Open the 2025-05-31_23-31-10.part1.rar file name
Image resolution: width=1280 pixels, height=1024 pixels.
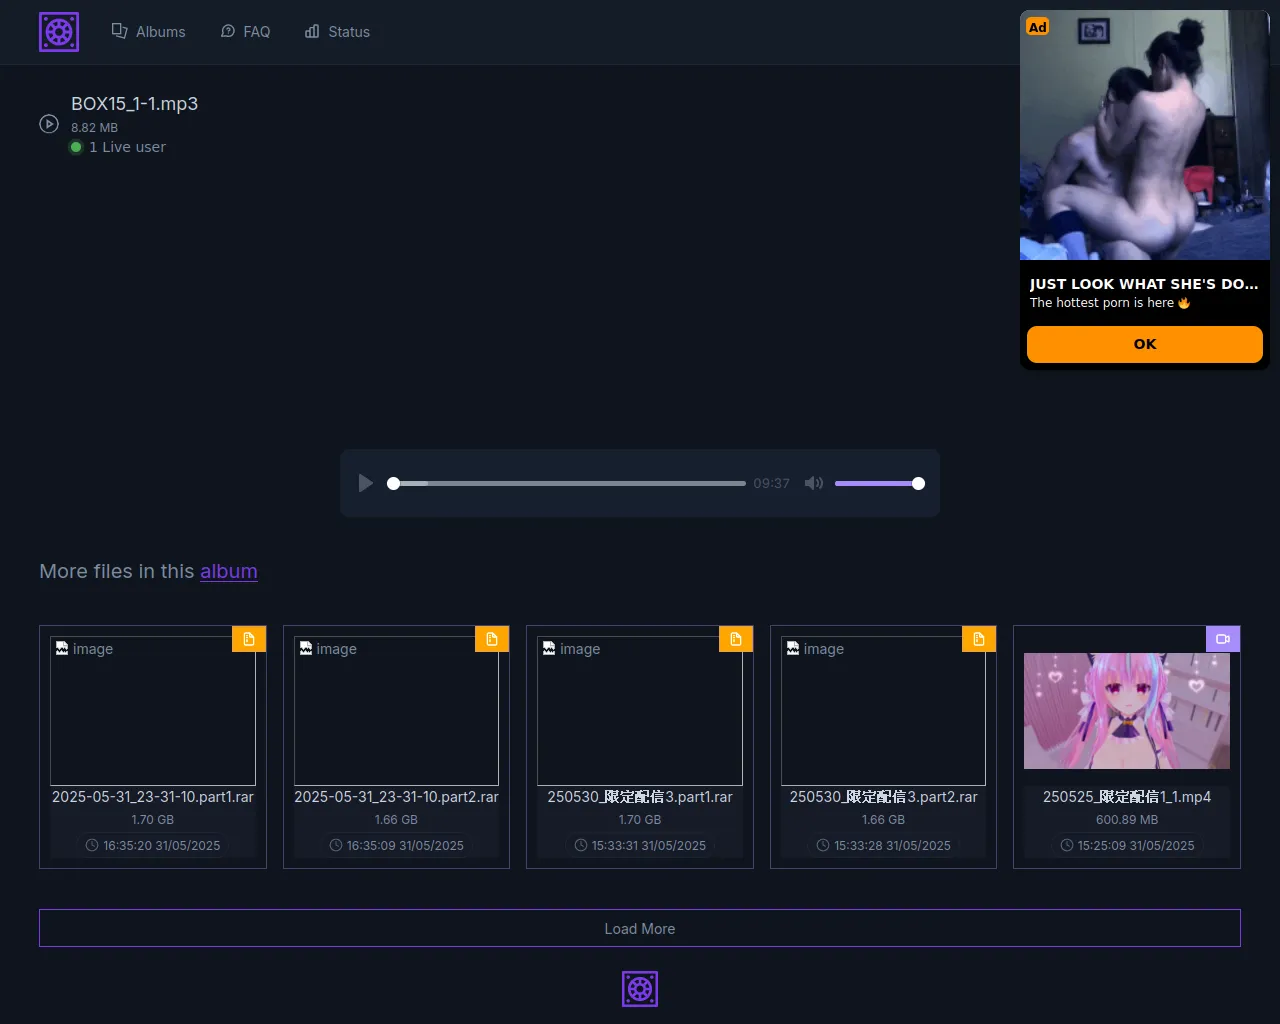click(153, 797)
